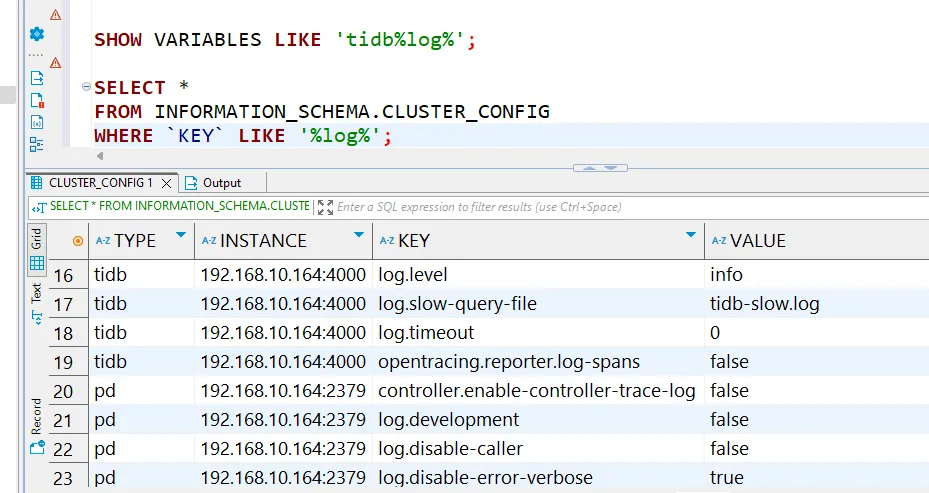Open filter dropdown for KEY column

point(690,236)
